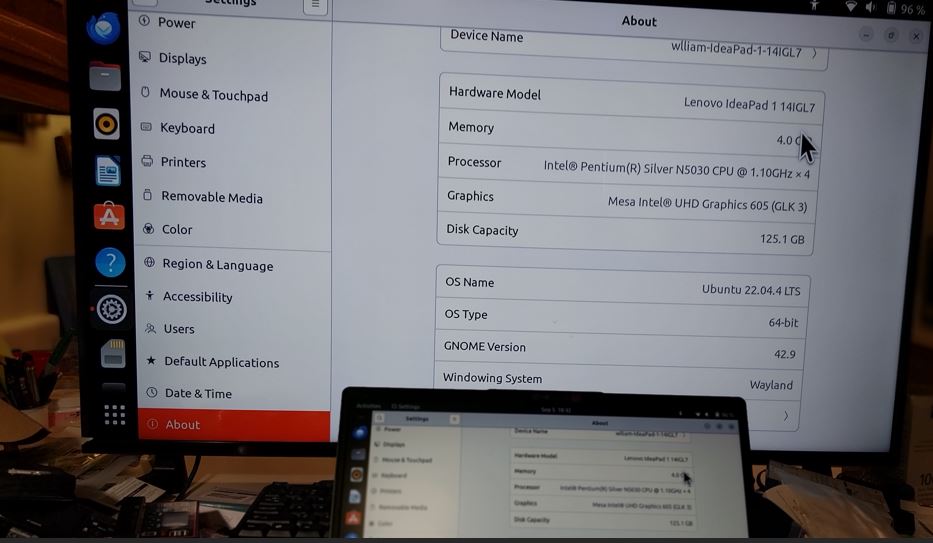
Task: Click the clock icon for Date & Time
Action: [x=152, y=392]
